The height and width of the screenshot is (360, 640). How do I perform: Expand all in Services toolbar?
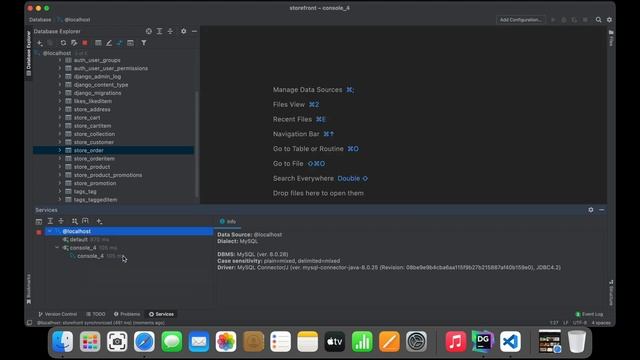[50, 221]
